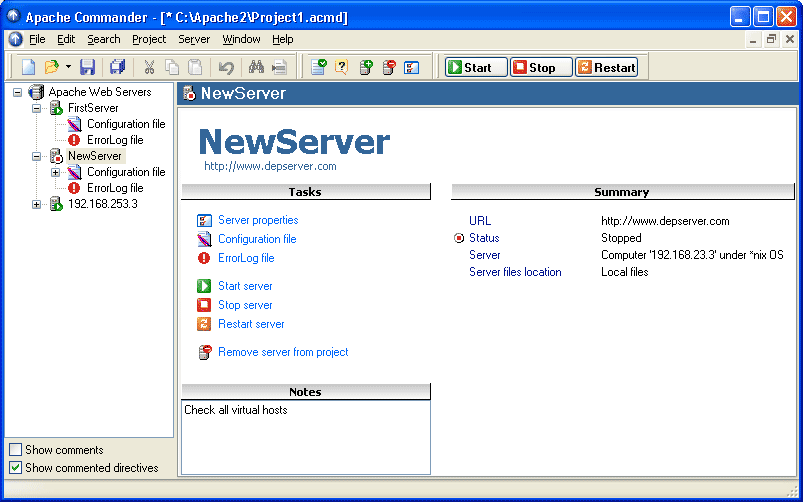
Task: Click the http://www.depserver.com link under NewServer heading
Action: [270, 166]
